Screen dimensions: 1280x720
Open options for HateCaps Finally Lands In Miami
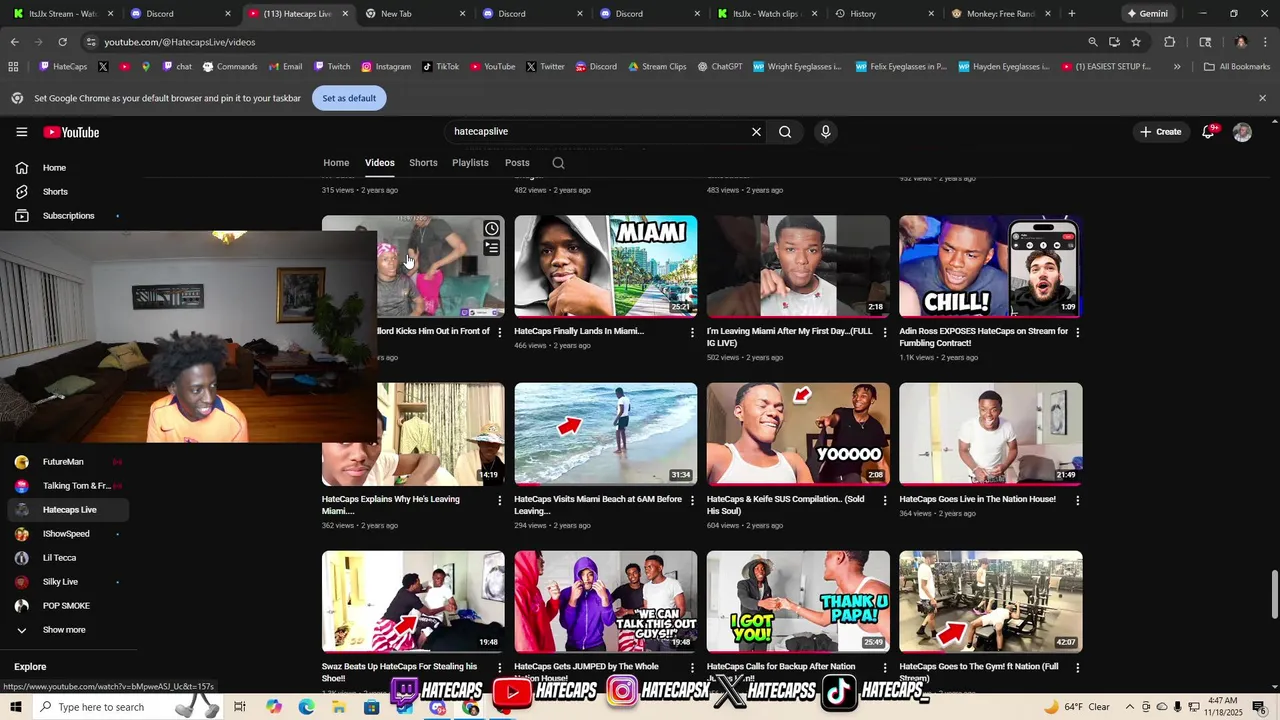click(692, 332)
